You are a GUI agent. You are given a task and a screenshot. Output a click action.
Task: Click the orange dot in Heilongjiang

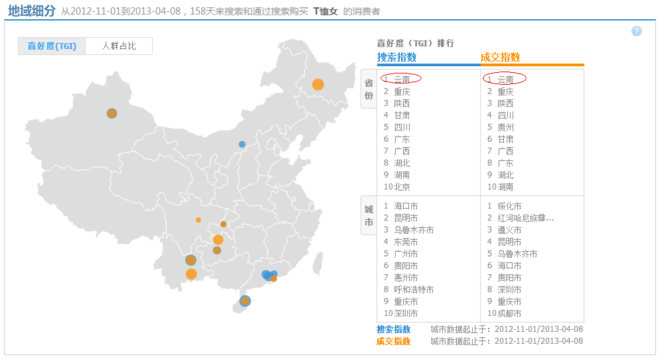point(318,85)
